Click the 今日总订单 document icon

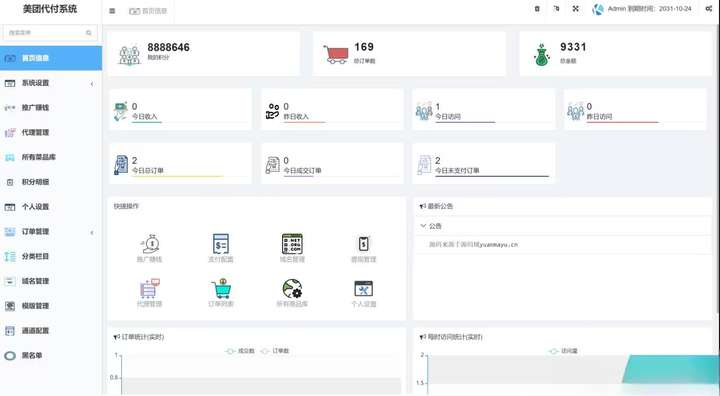pyautogui.click(x=121, y=165)
